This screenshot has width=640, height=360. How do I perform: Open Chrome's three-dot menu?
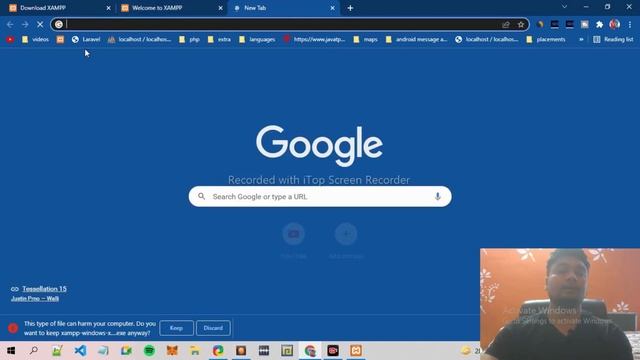tap(630, 24)
